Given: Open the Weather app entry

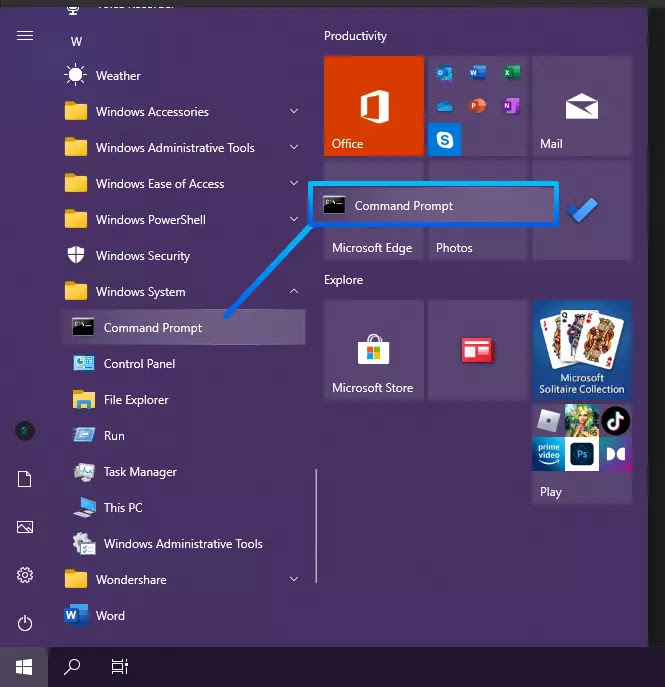Looking at the screenshot, I should 183,76.
